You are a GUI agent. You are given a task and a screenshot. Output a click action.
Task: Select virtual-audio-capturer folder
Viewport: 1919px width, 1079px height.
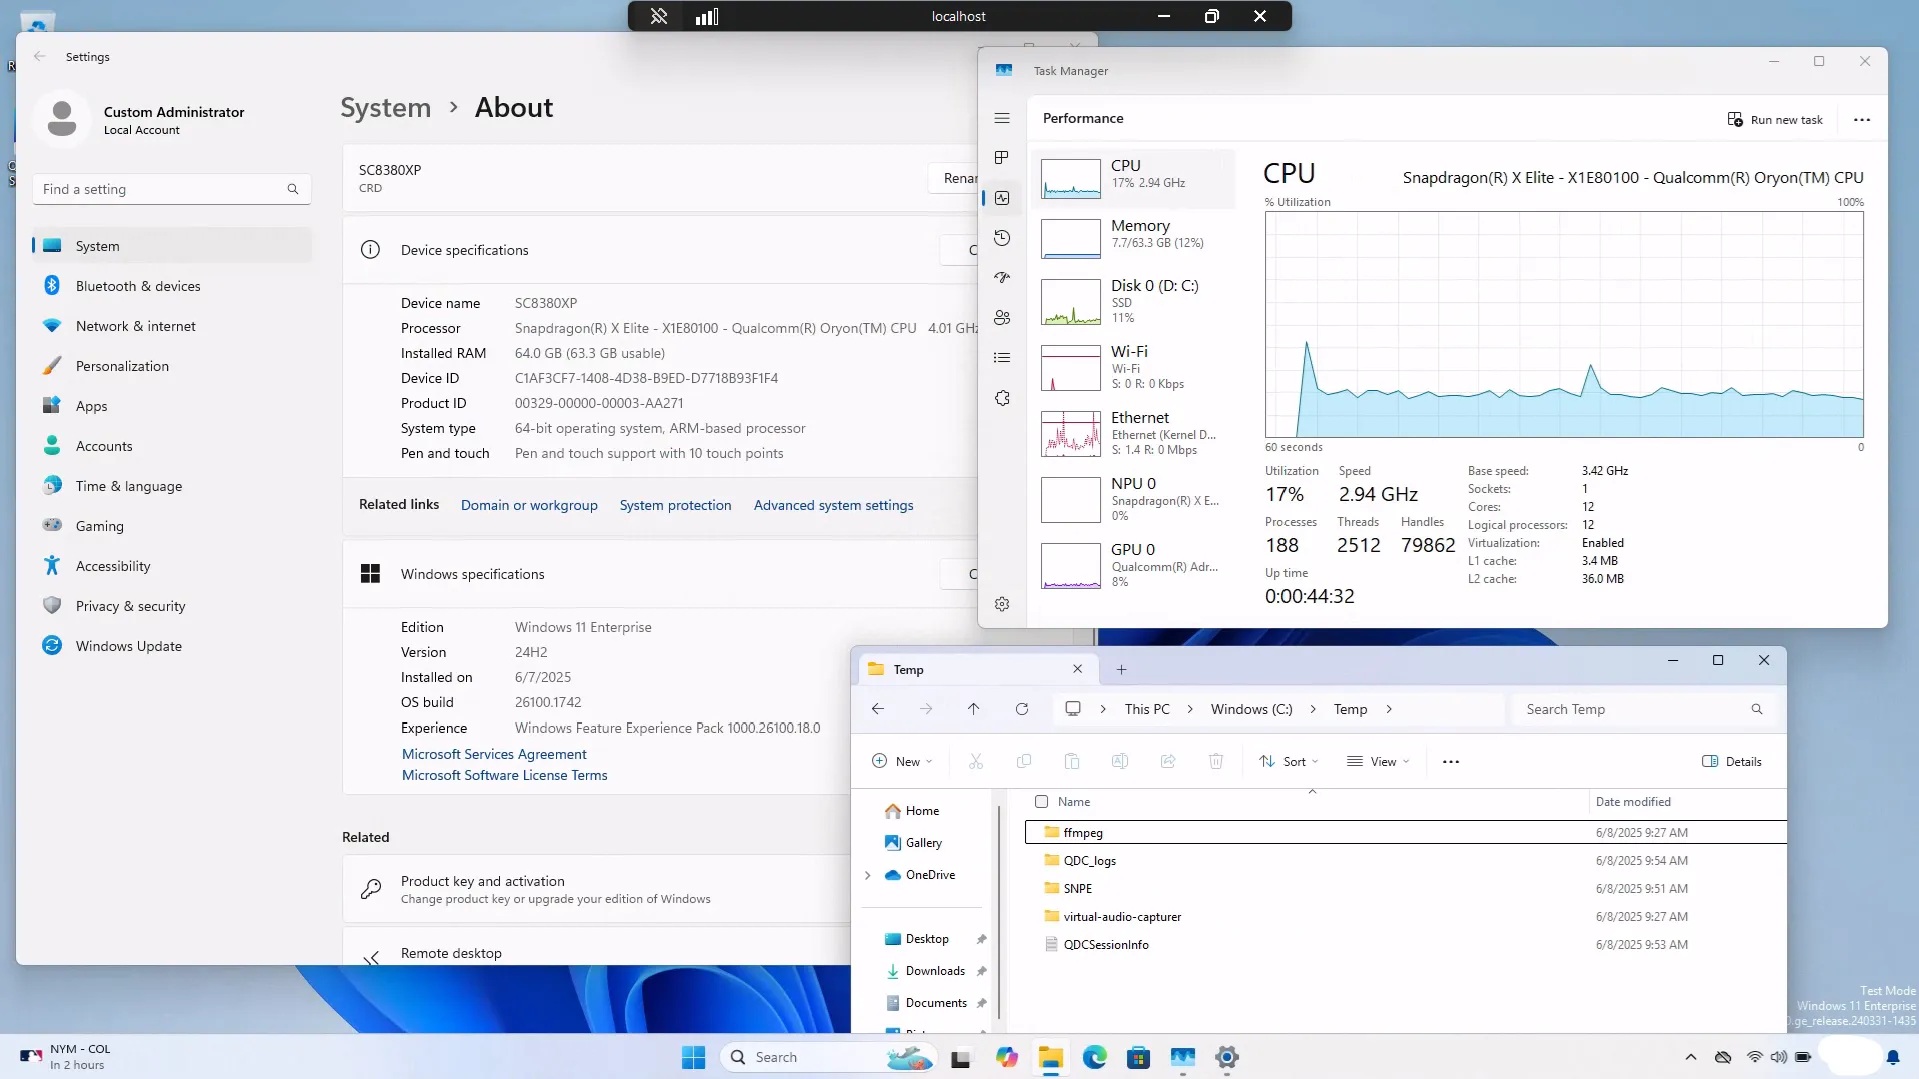coord(1405,916)
